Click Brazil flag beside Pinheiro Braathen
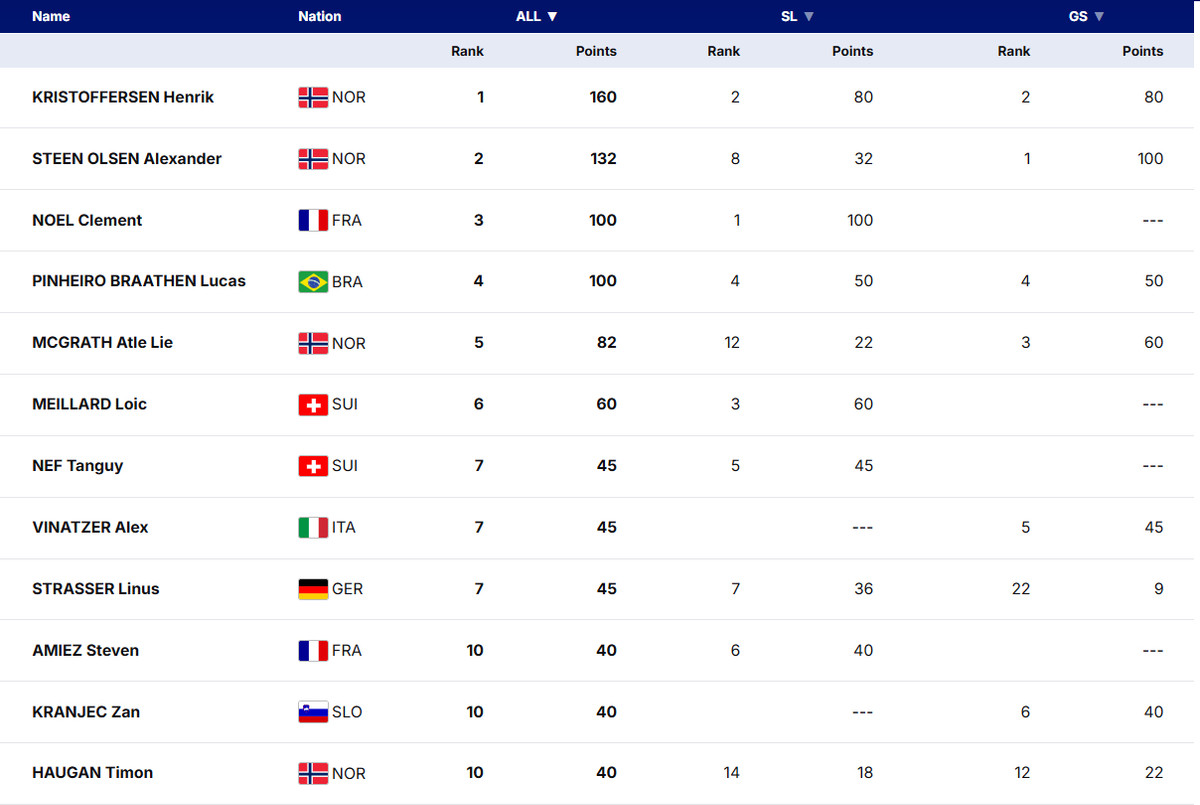This screenshot has height=805, width=1200. [313, 282]
